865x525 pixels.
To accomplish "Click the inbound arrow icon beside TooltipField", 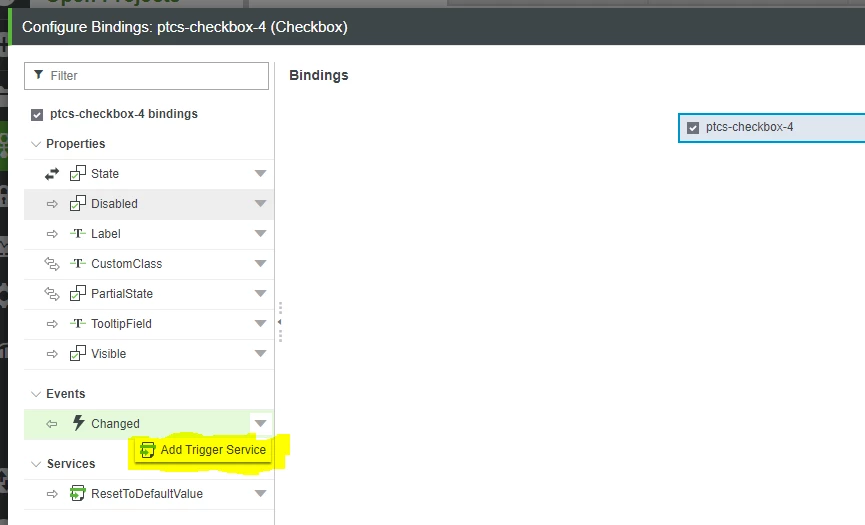I will [x=52, y=324].
